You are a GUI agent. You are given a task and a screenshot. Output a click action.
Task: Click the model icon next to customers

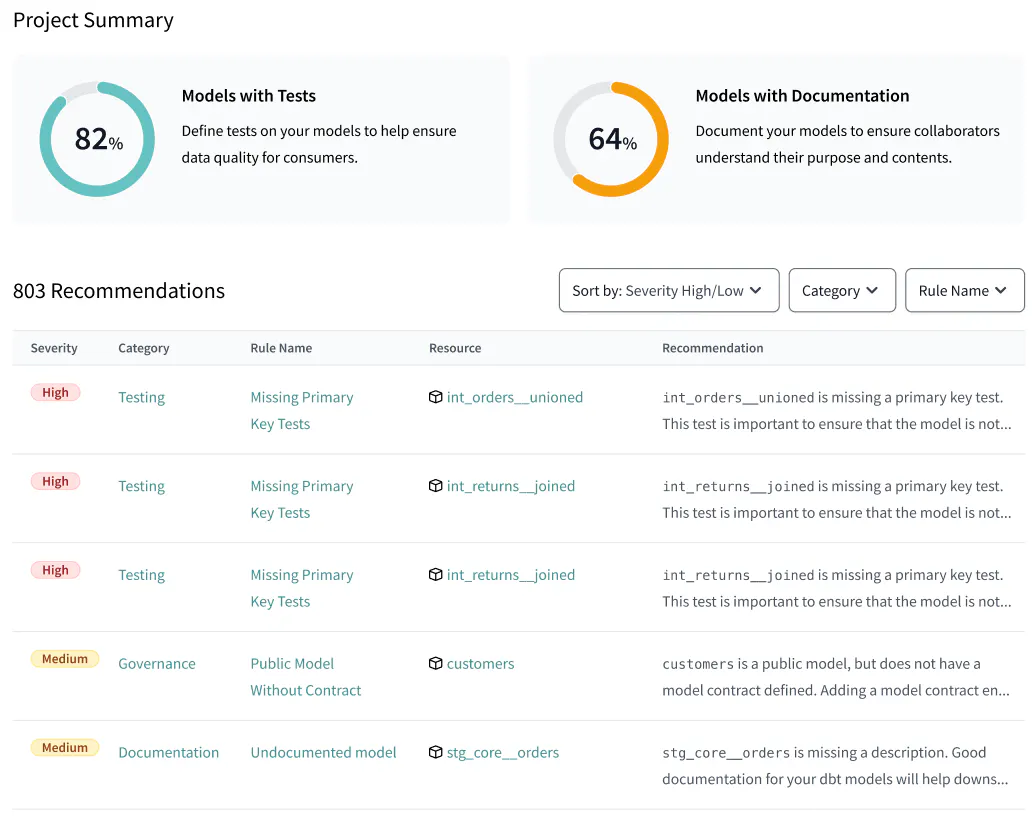(x=435, y=663)
